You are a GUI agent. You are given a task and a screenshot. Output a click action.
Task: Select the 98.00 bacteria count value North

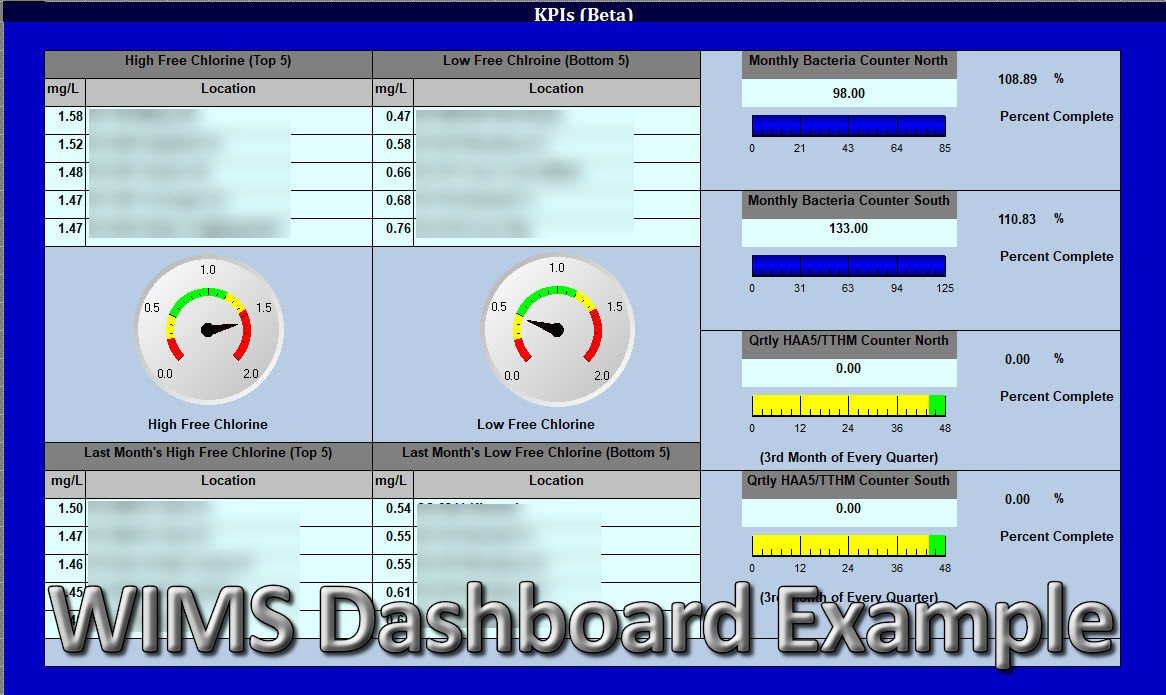pyautogui.click(x=848, y=91)
